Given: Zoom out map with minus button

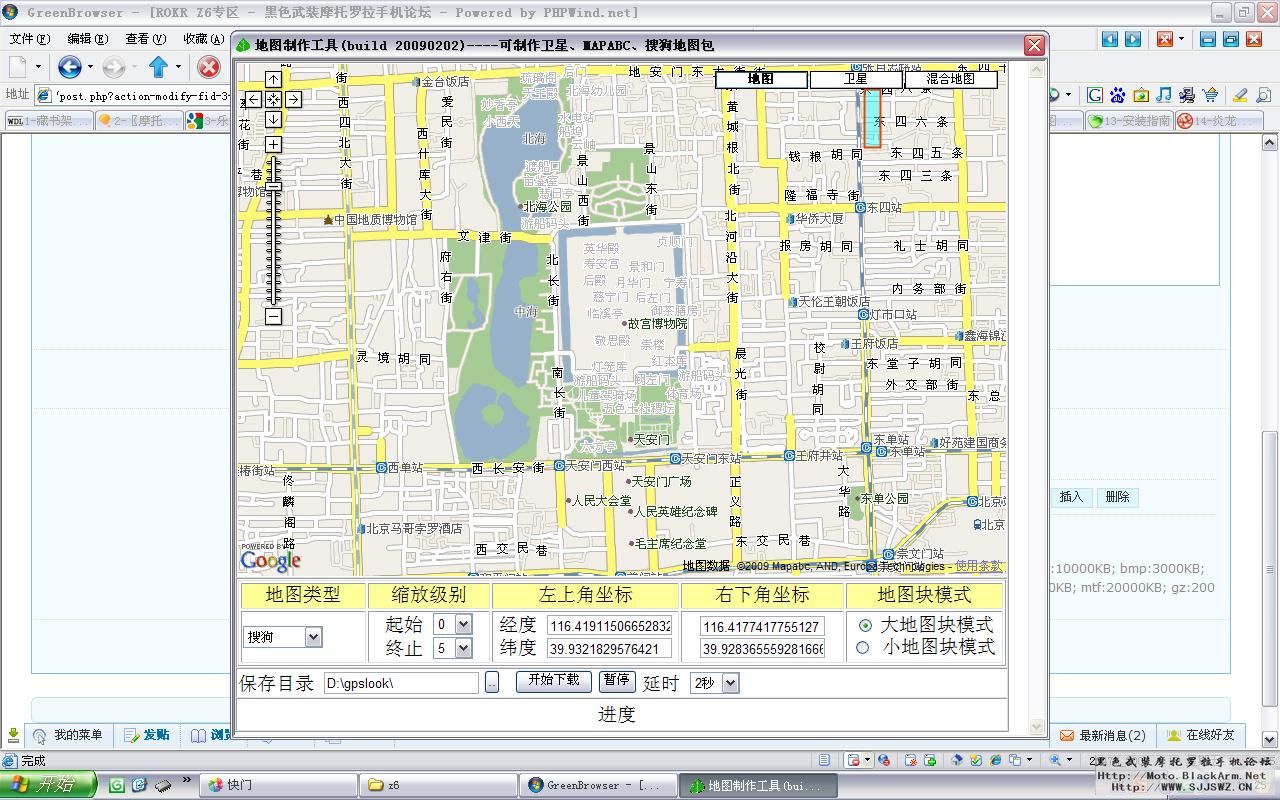Looking at the screenshot, I should (x=273, y=316).
